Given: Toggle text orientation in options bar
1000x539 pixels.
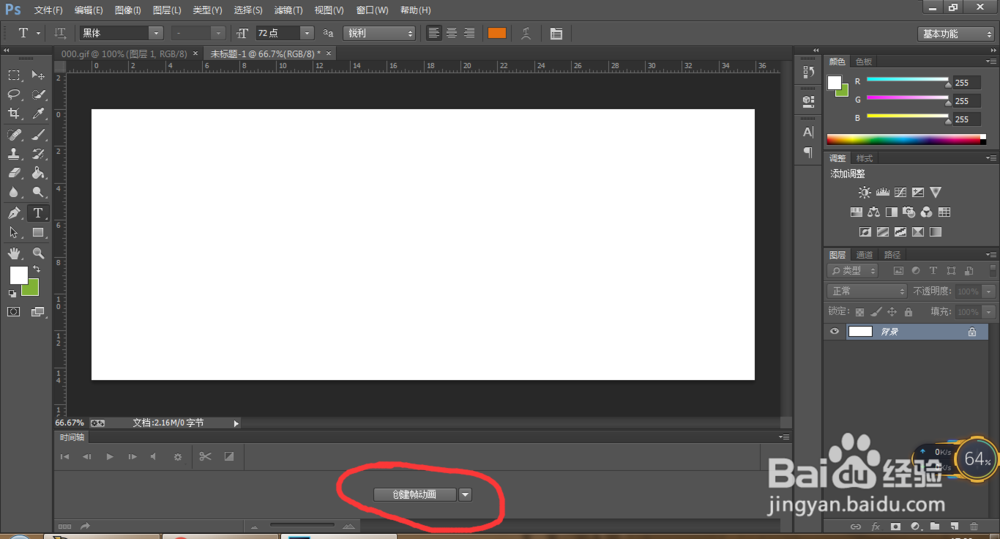Looking at the screenshot, I should tap(60, 33).
